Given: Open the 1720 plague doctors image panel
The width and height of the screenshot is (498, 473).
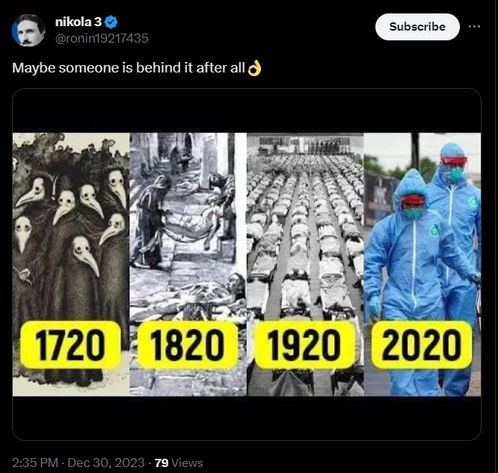Looking at the screenshot, I should (71, 264).
